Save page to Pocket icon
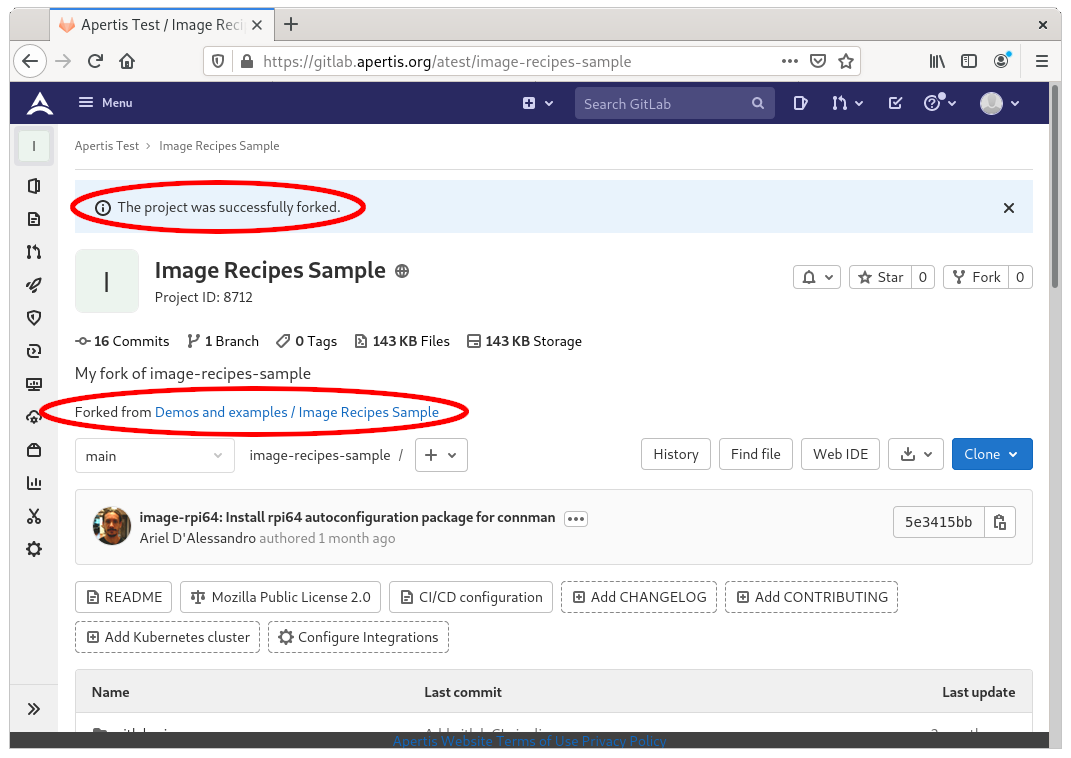 pos(818,61)
